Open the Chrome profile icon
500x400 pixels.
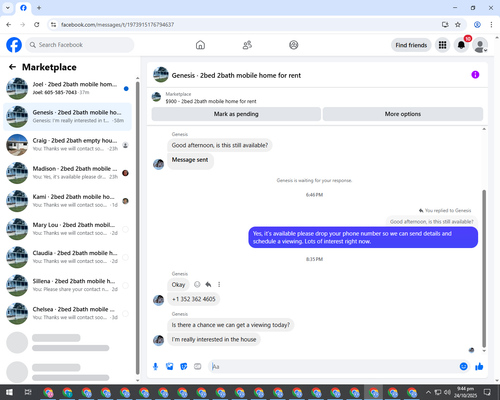click(477, 25)
